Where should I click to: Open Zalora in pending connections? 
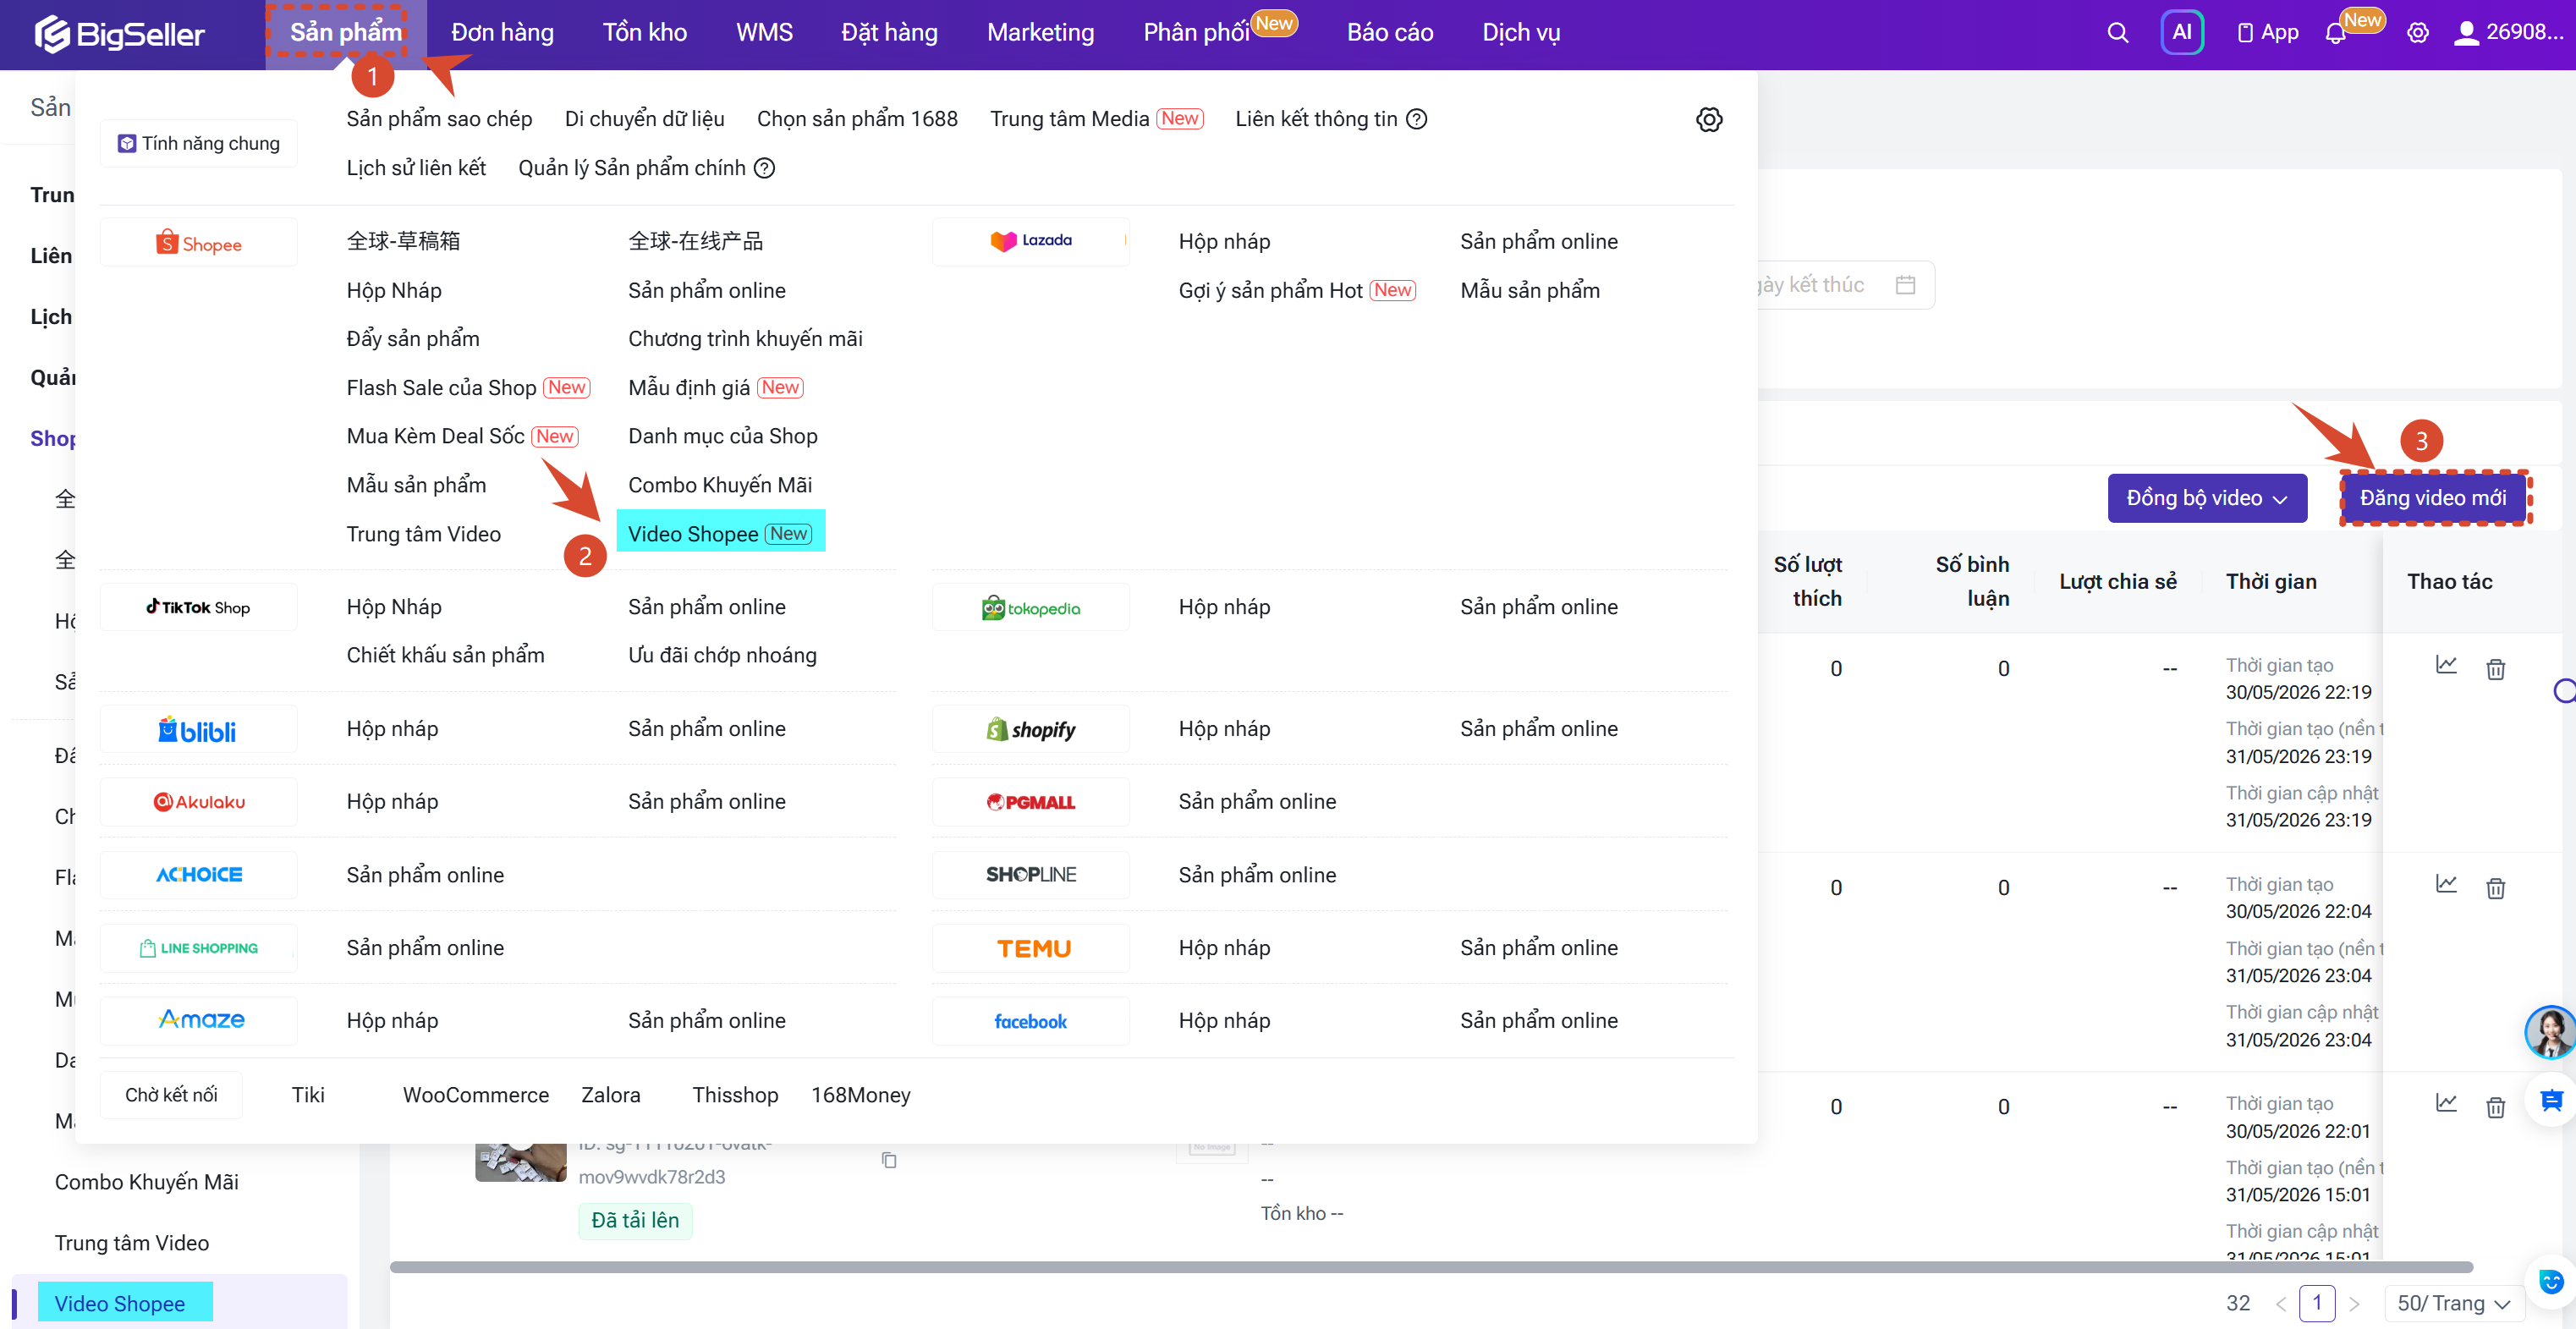click(610, 1095)
